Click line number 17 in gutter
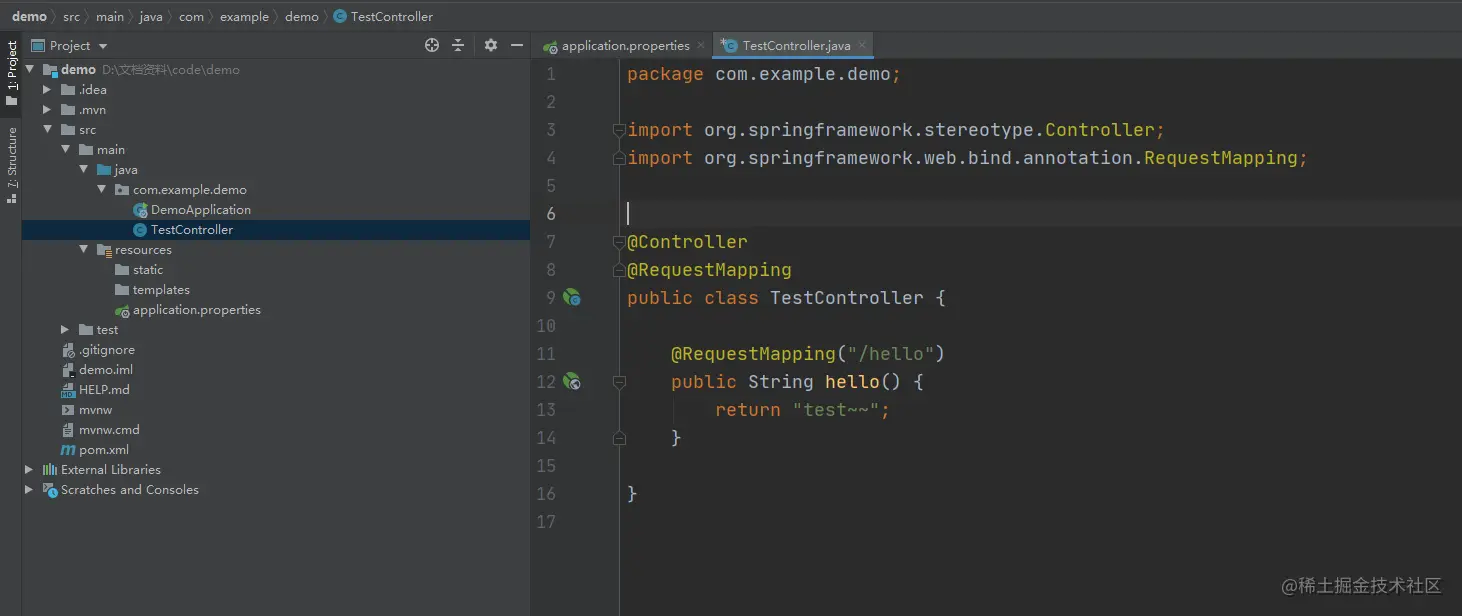The image size is (1462, 616). tap(546, 521)
